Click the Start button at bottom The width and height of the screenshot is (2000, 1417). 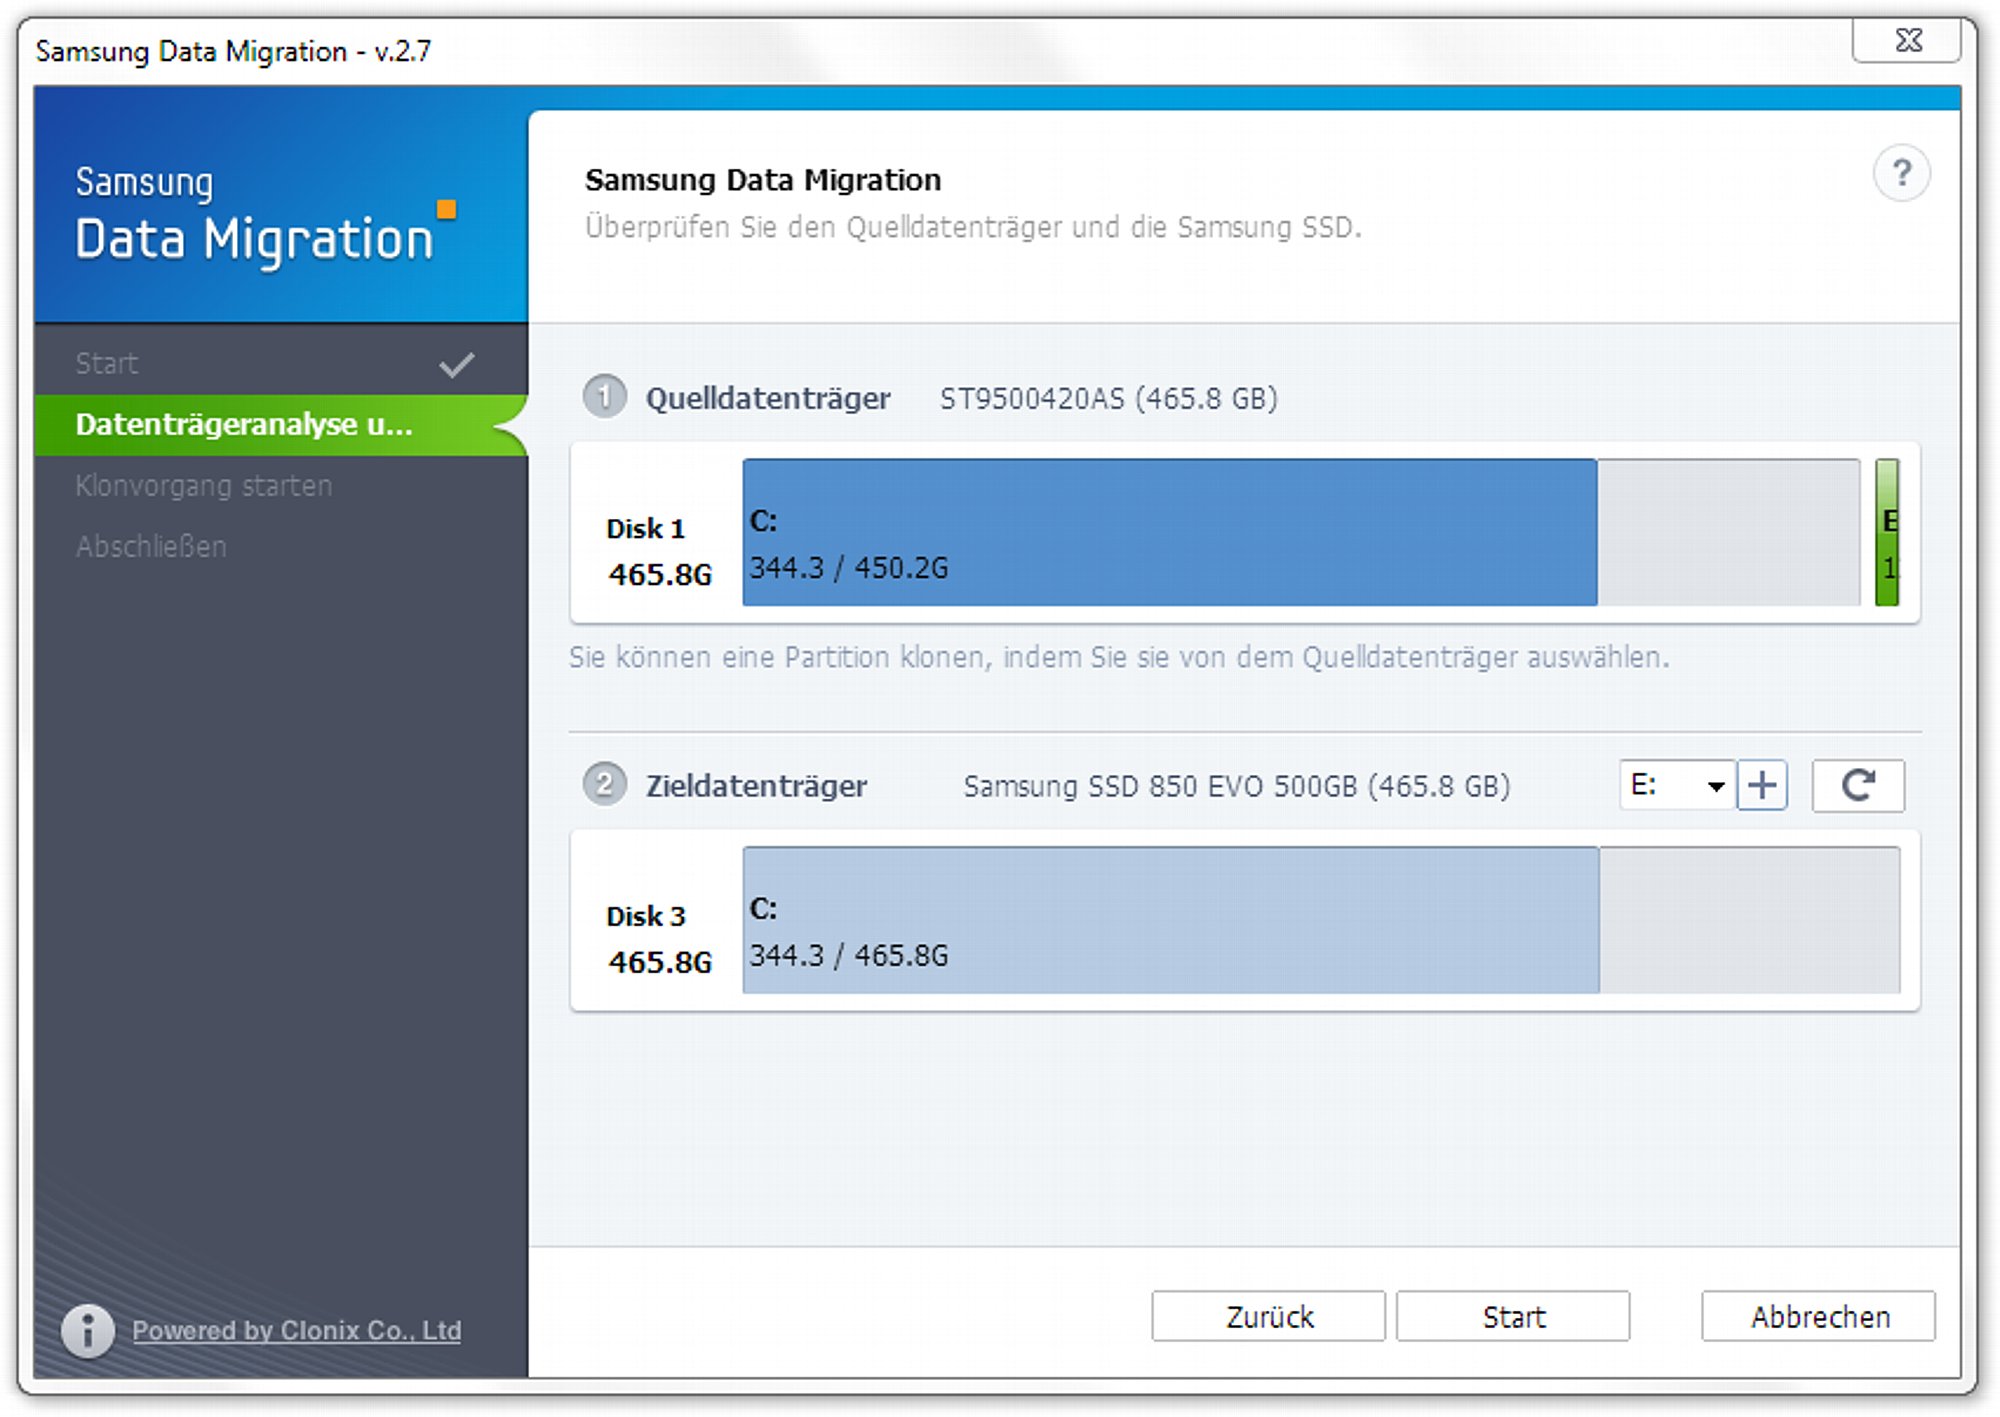pyautogui.click(x=1513, y=1317)
